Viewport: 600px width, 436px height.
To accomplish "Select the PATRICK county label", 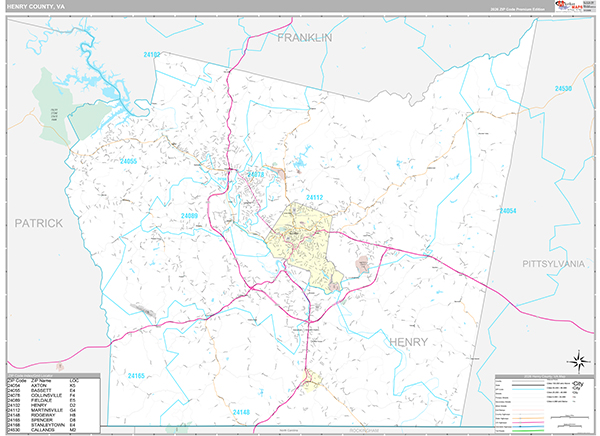I will (x=39, y=223).
